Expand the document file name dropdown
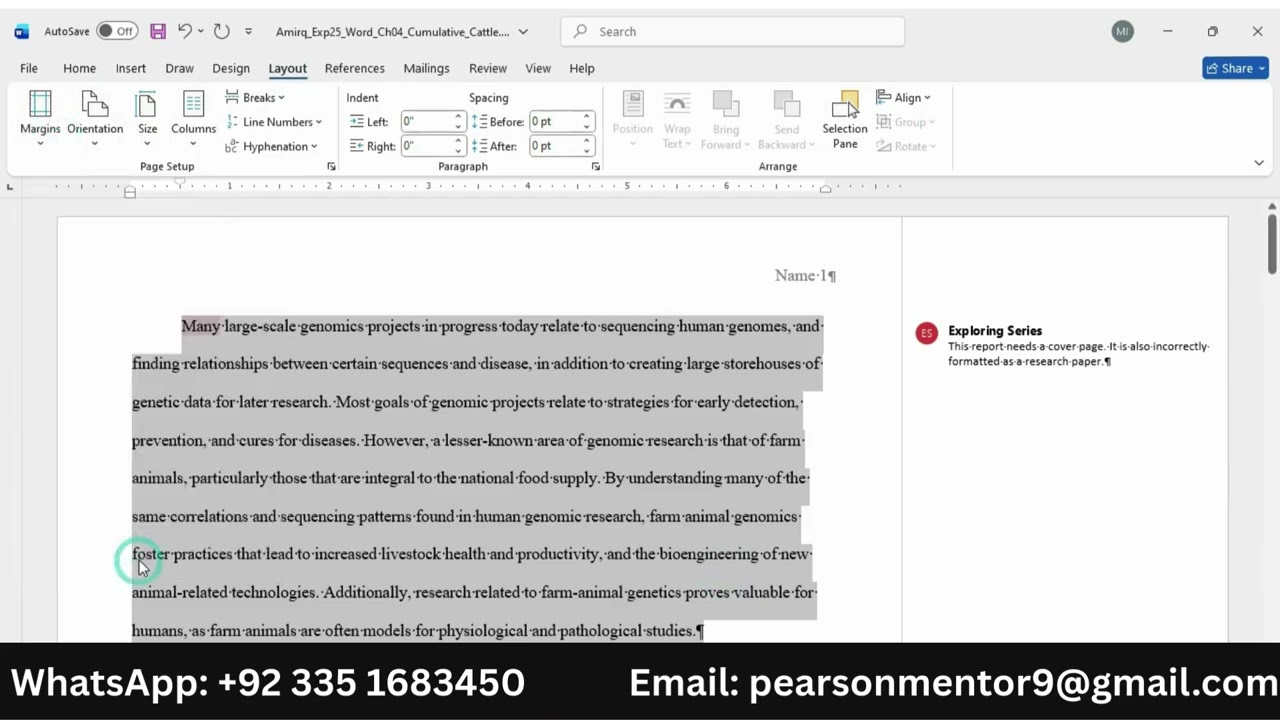This screenshot has height=720, width=1280. coord(523,32)
